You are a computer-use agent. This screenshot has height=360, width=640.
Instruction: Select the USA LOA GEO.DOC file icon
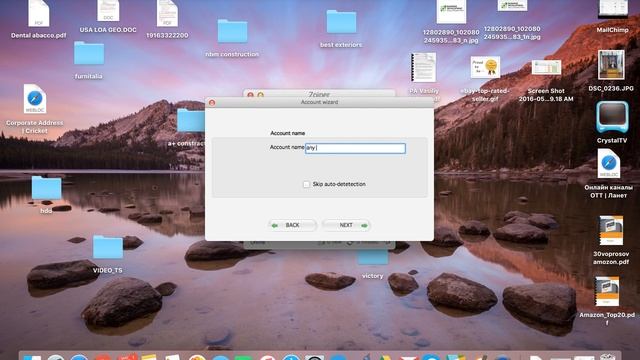[x=108, y=11]
